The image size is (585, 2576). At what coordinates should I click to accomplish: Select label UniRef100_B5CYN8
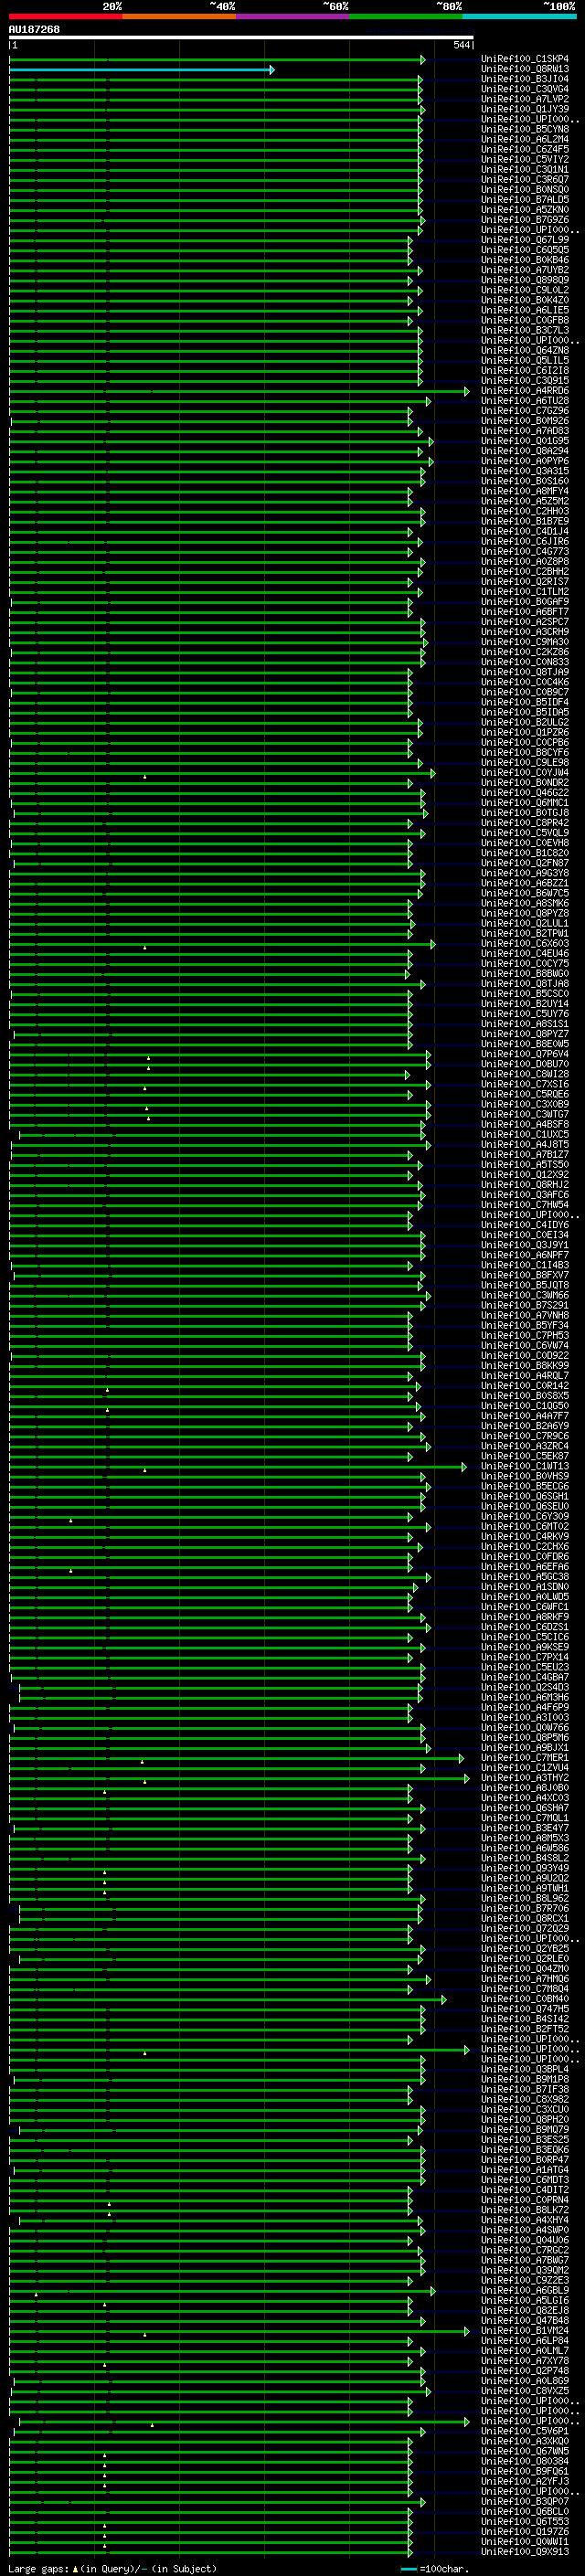coord(525,129)
